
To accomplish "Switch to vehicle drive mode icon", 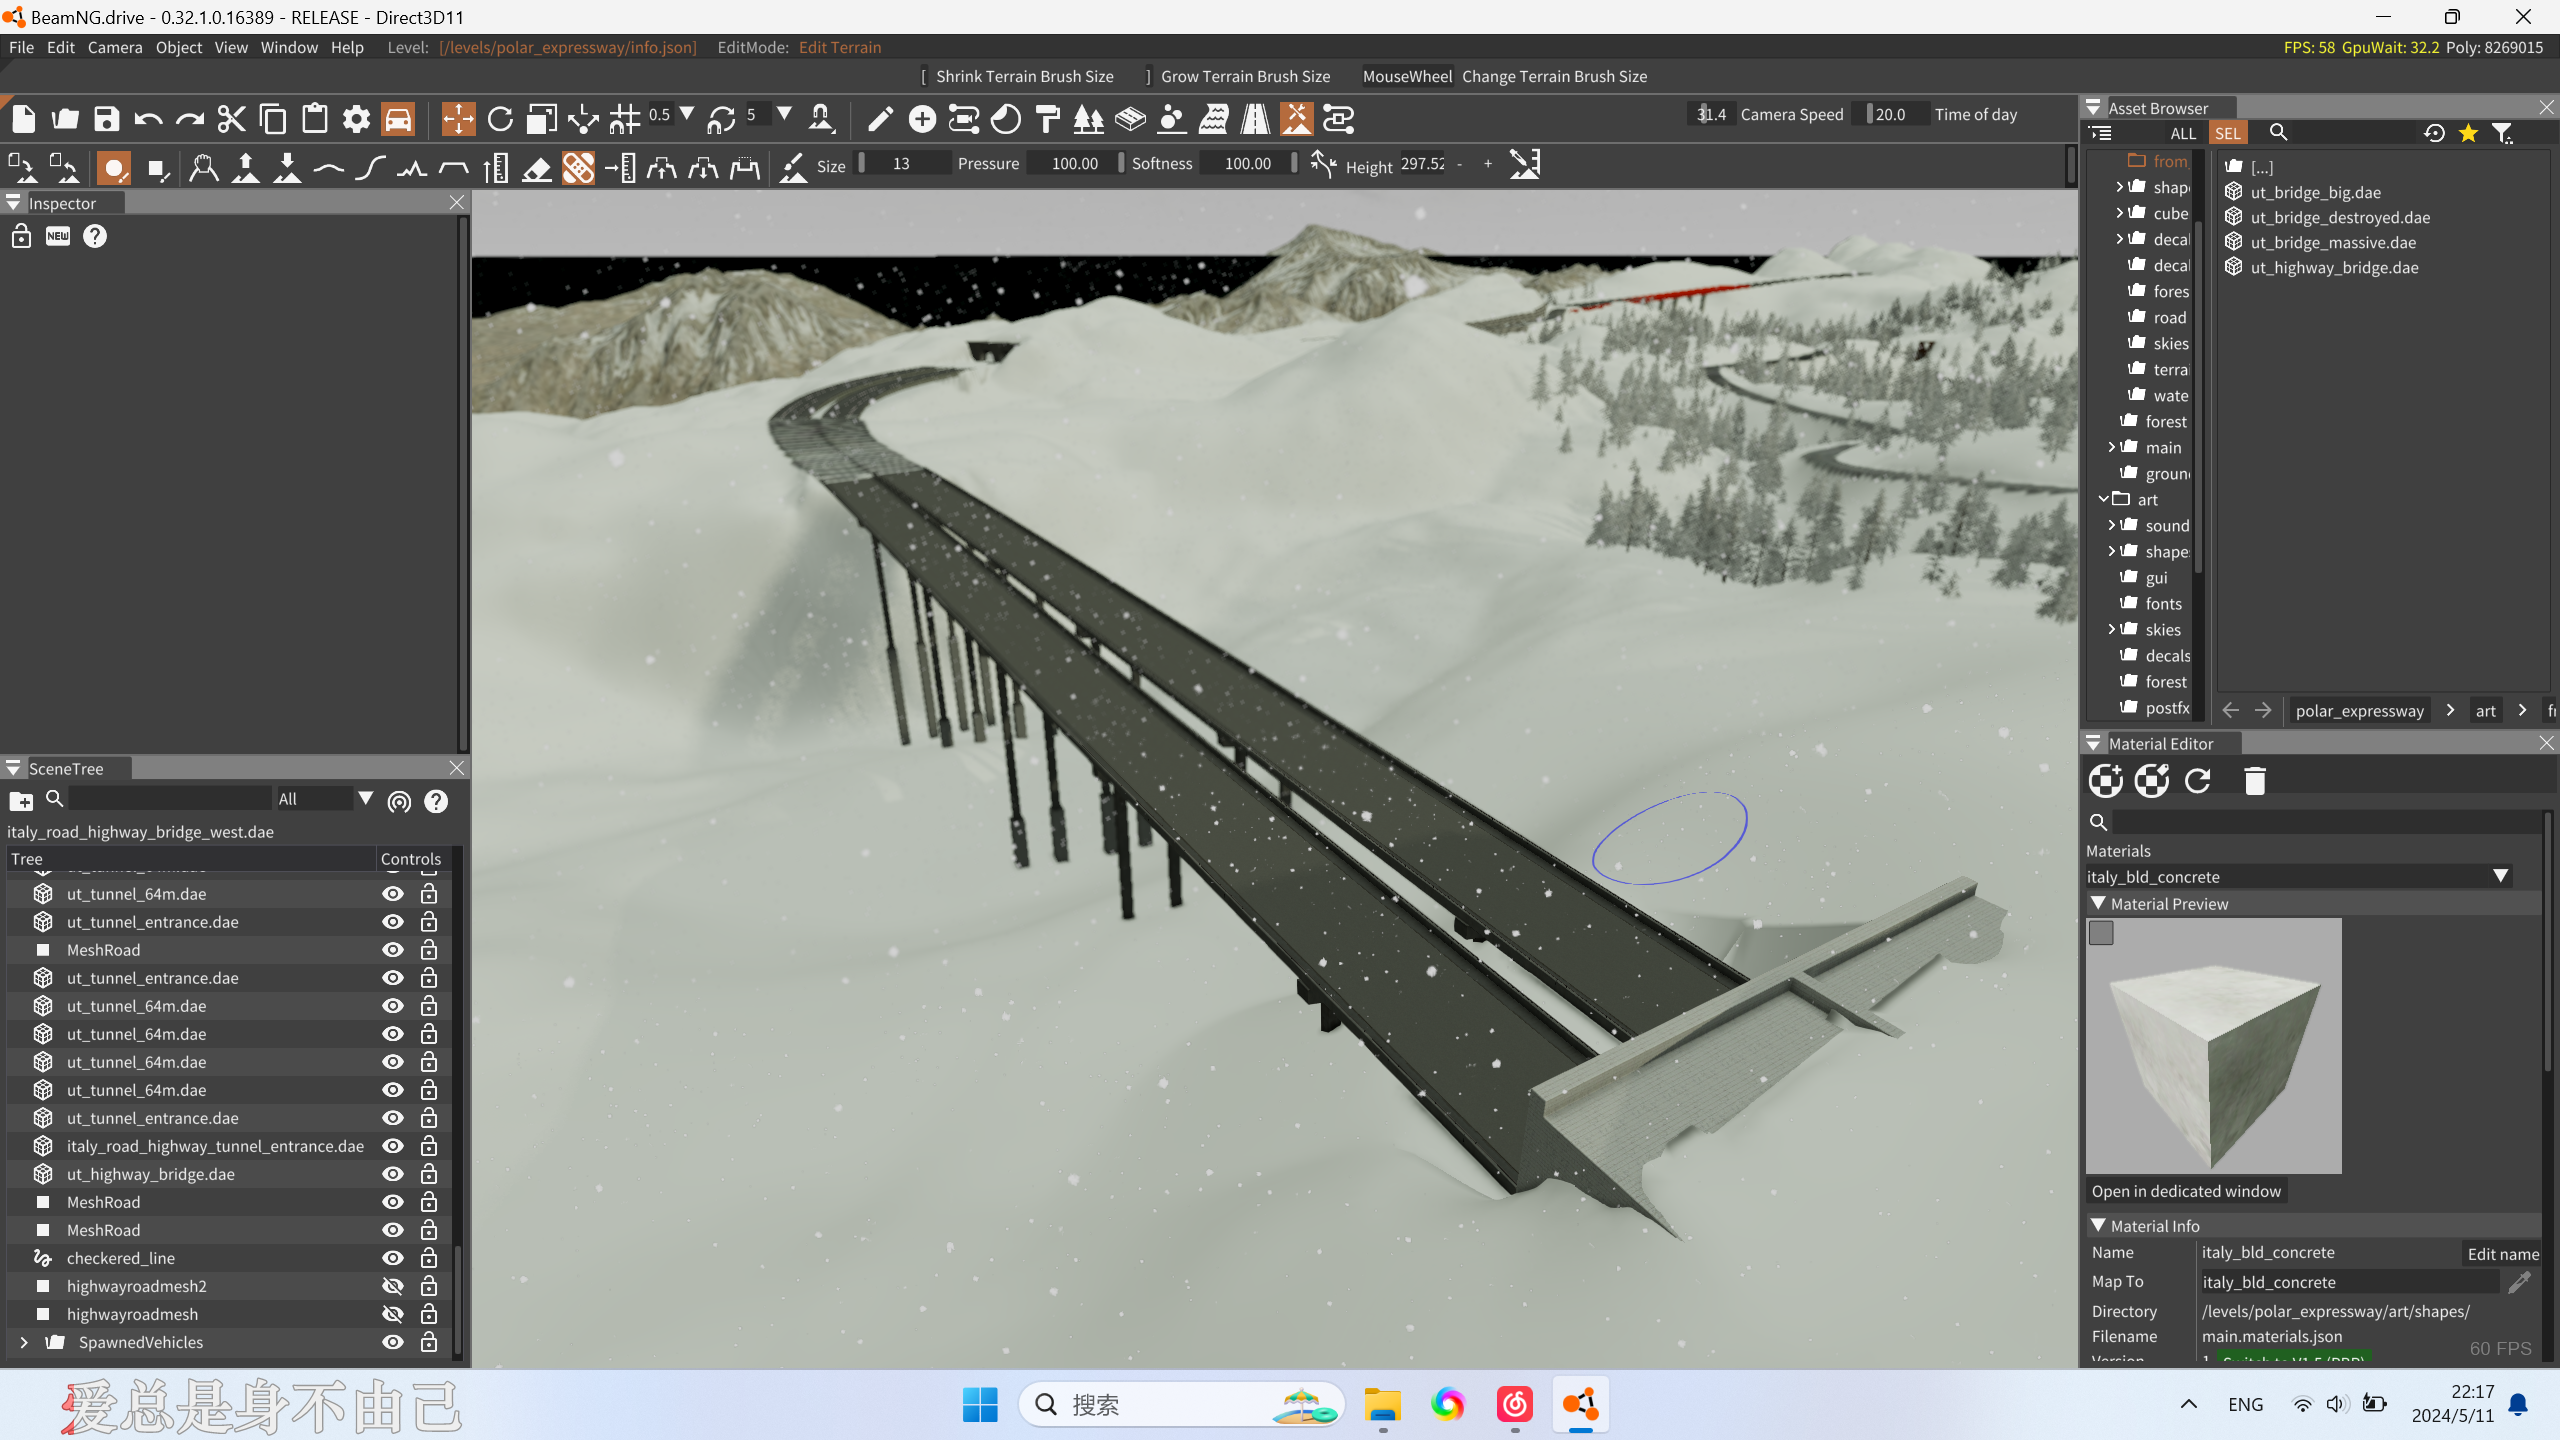I will 398,119.
